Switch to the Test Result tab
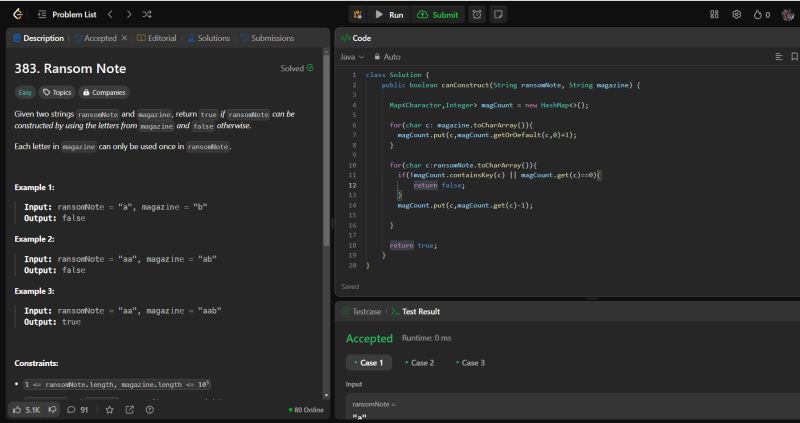Image resolution: width=800 pixels, height=423 pixels. [416, 312]
